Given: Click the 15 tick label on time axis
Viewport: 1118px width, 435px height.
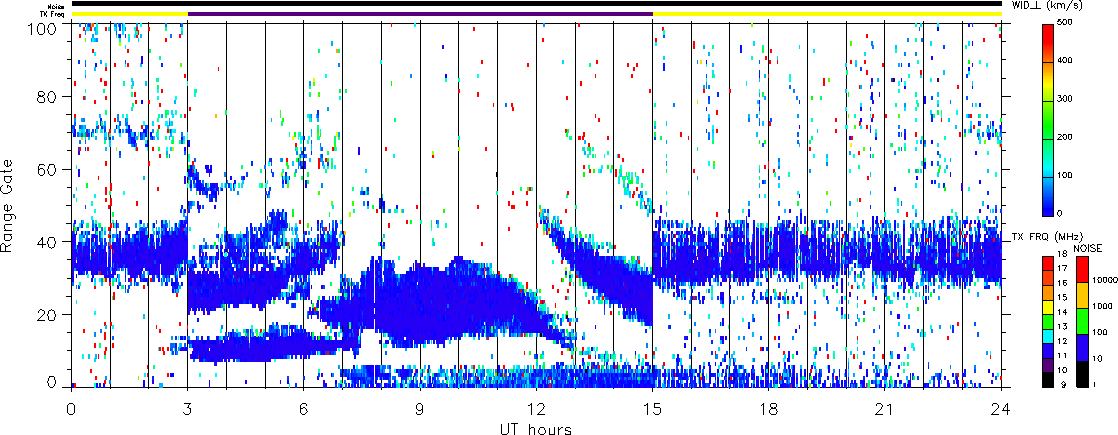Looking at the screenshot, I should [652, 408].
